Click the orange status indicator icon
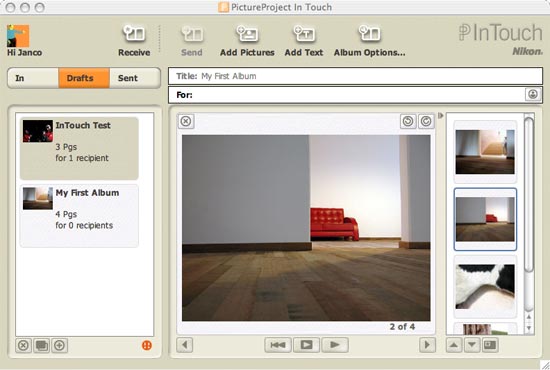The image size is (550, 370). click(147, 345)
